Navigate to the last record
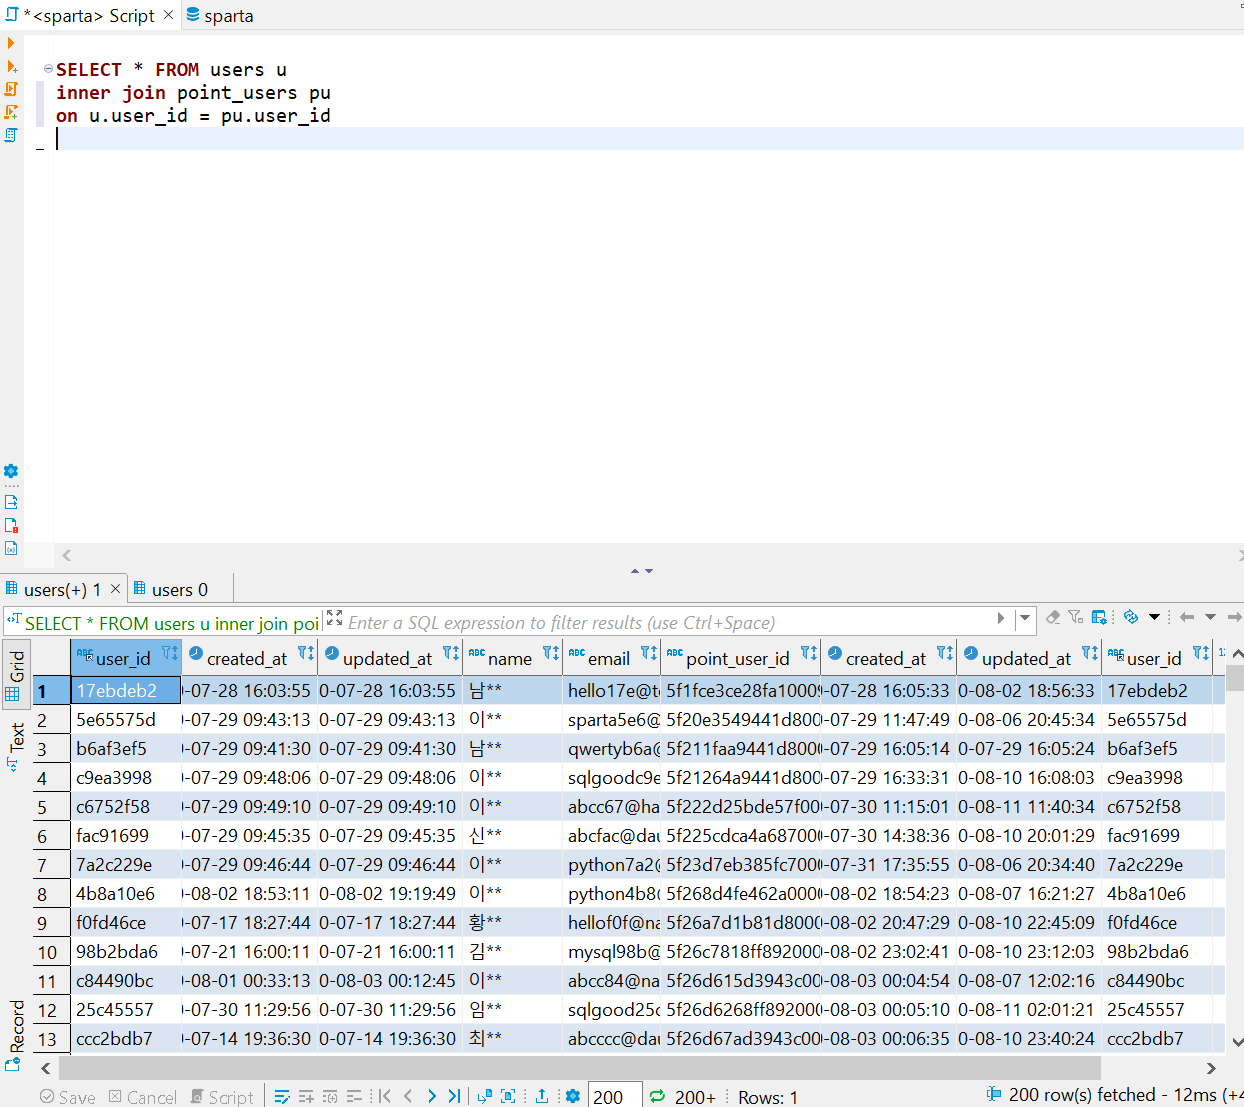The height and width of the screenshot is (1107, 1244). click(455, 1096)
